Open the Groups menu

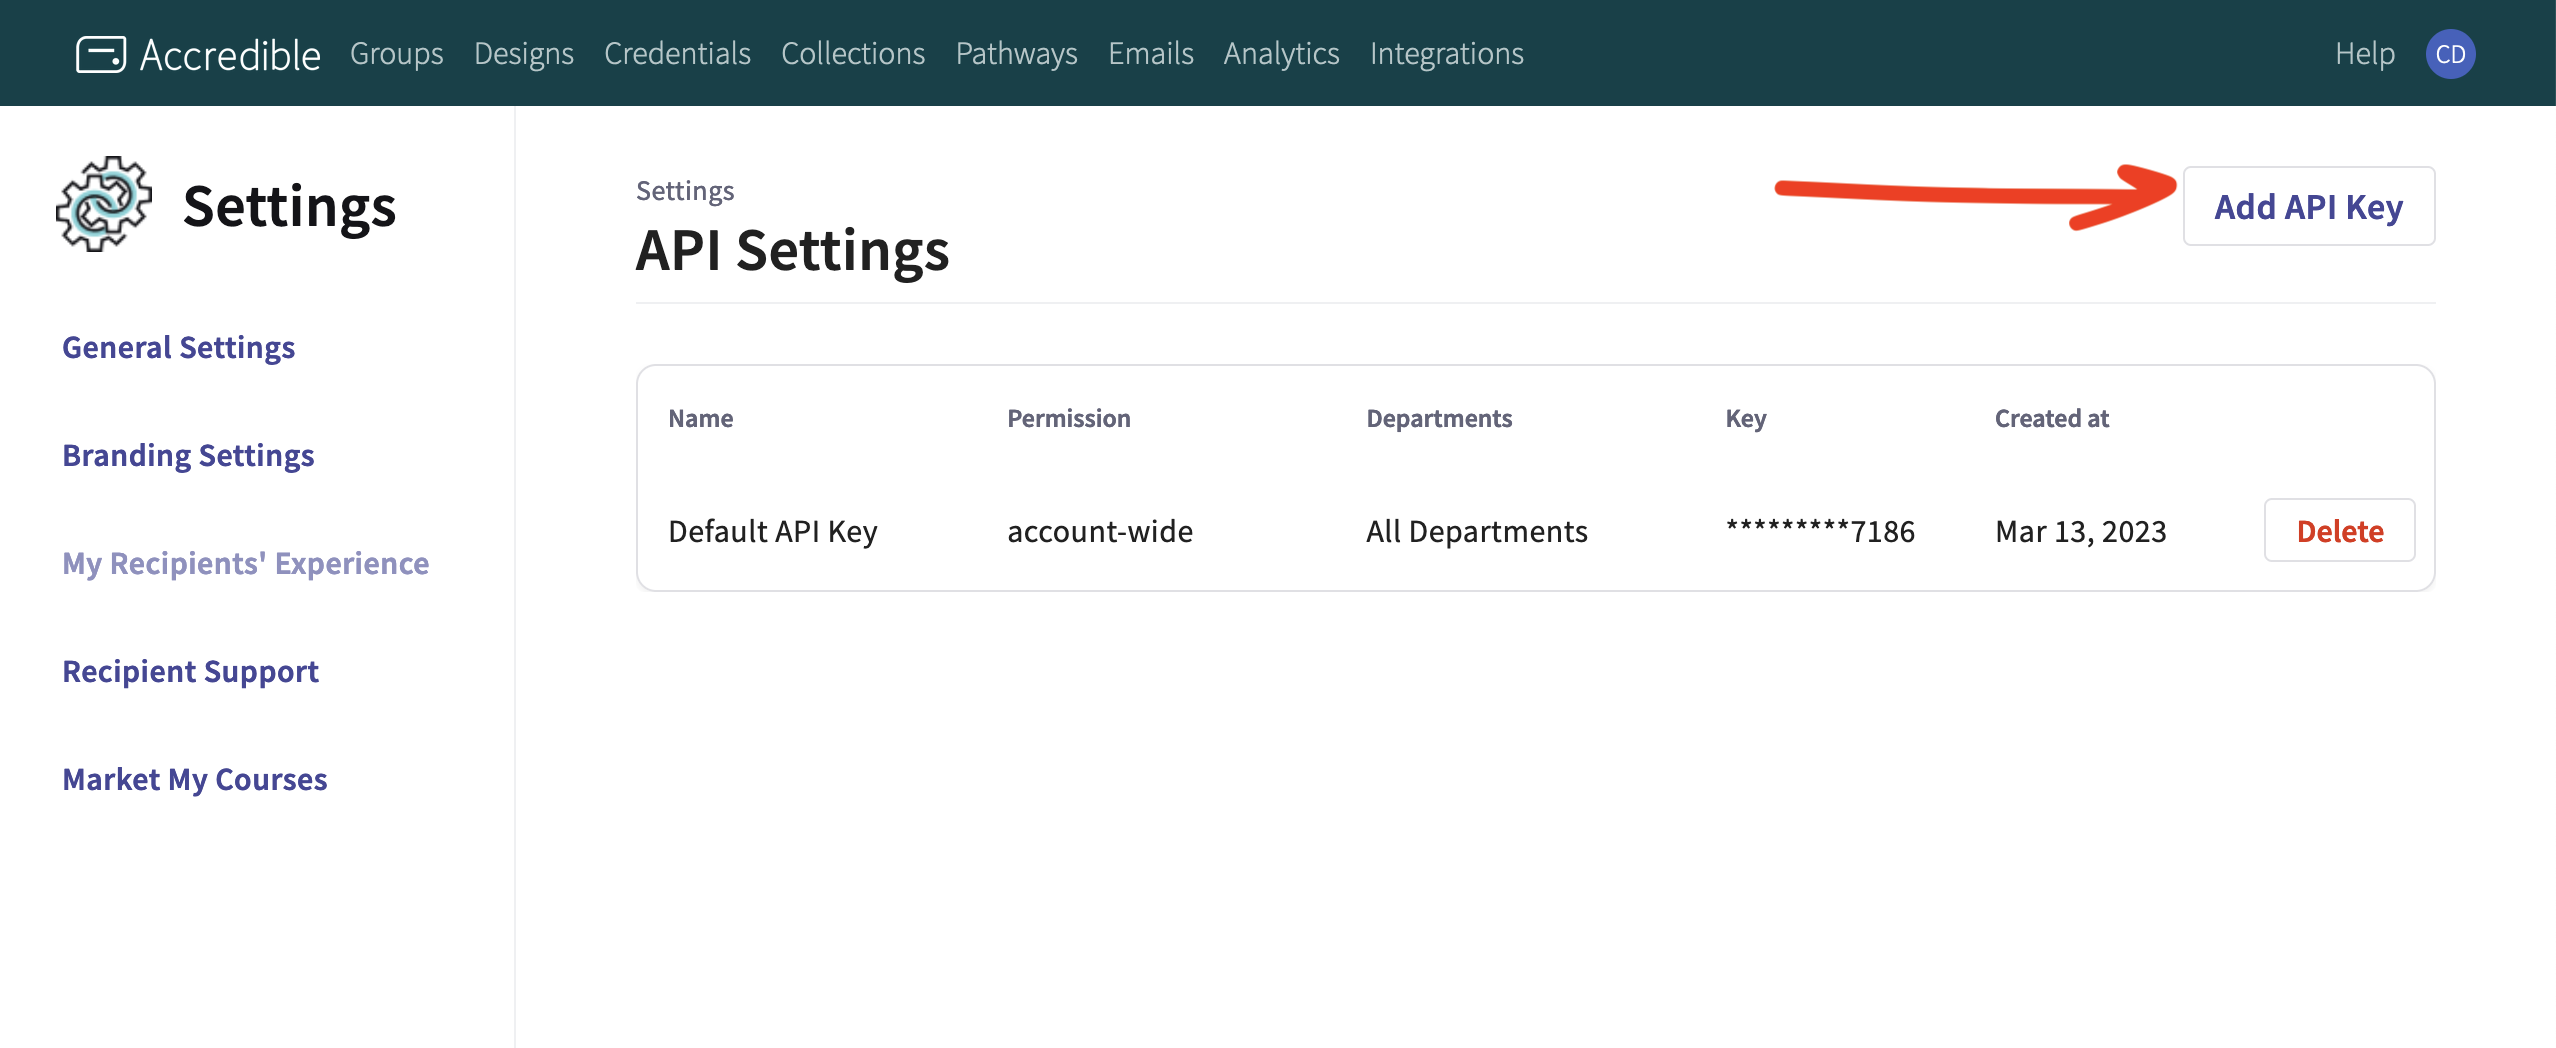(396, 54)
